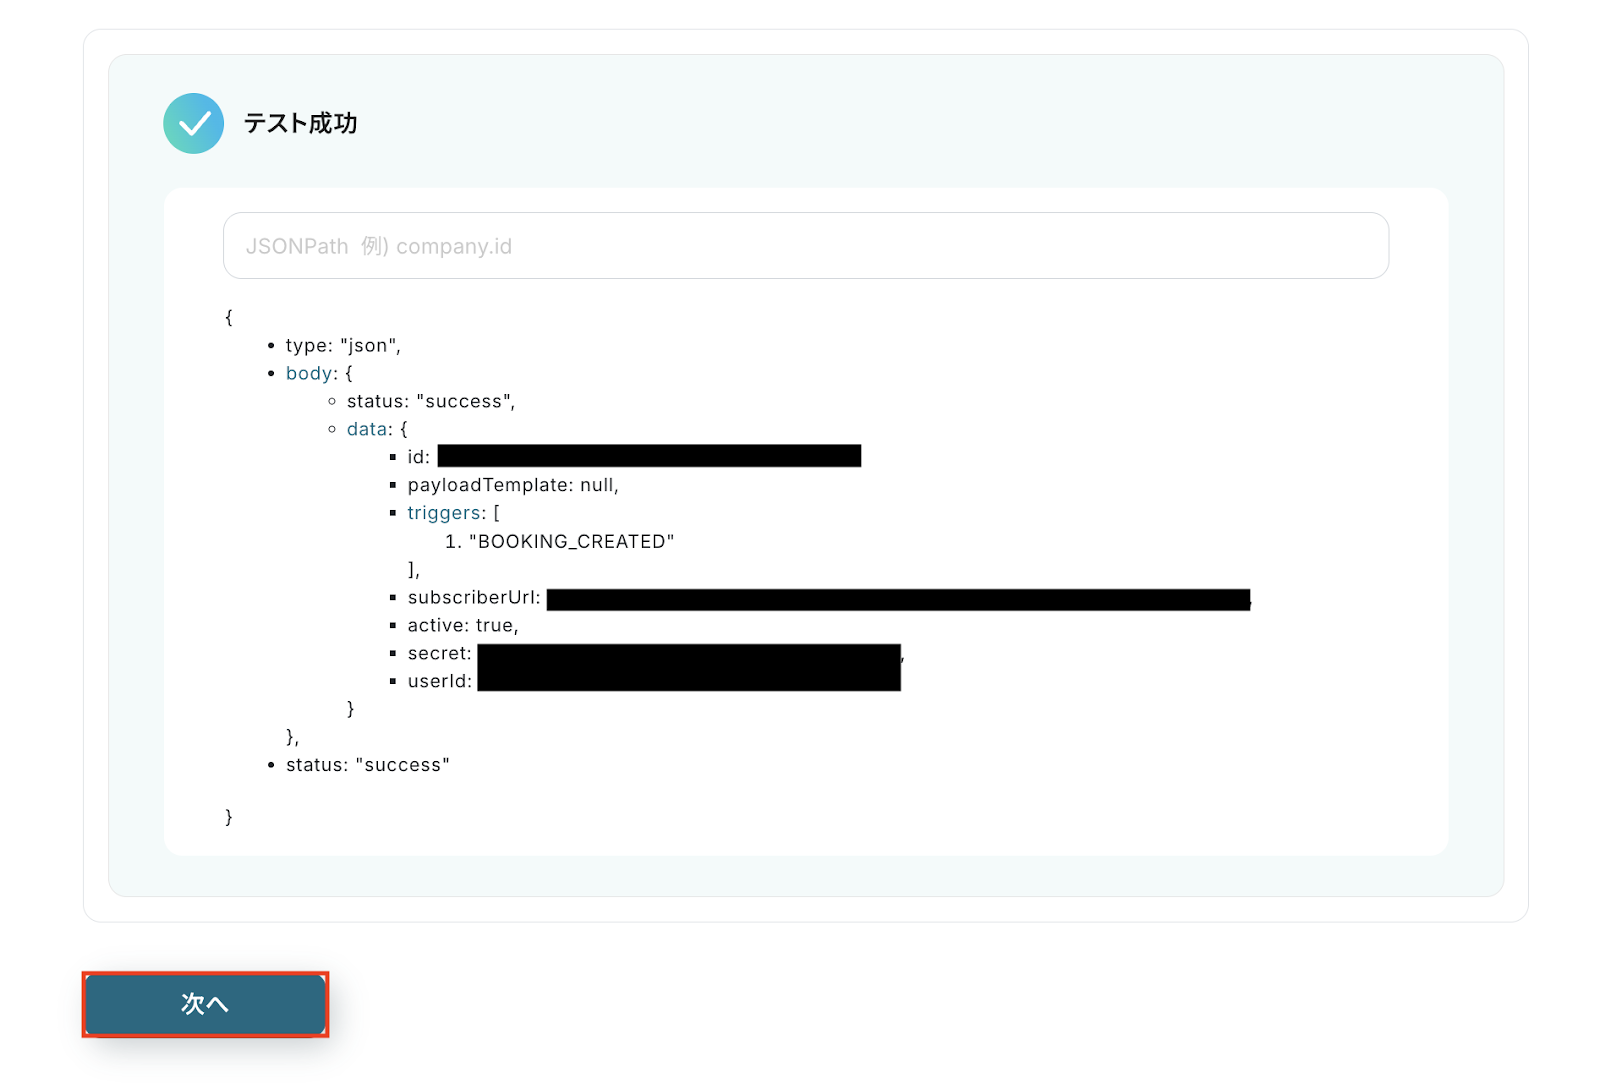This screenshot has height=1084, width=1600.
Task: Select the secret key label
Action: point(439,653)
